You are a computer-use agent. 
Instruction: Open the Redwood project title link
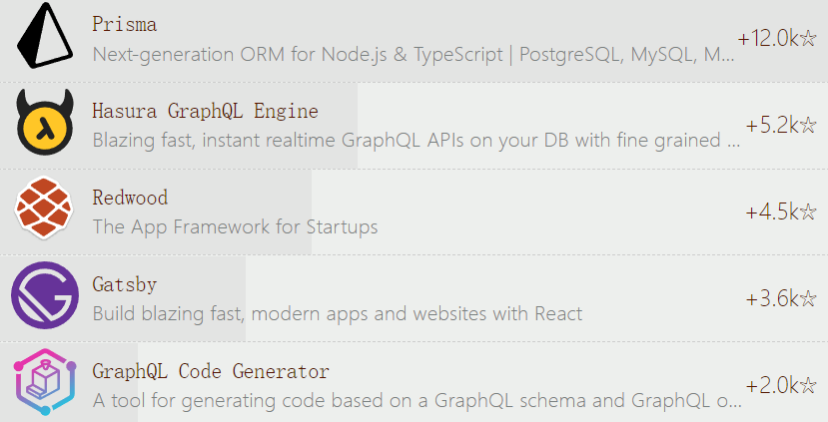(x=130, y=197)
